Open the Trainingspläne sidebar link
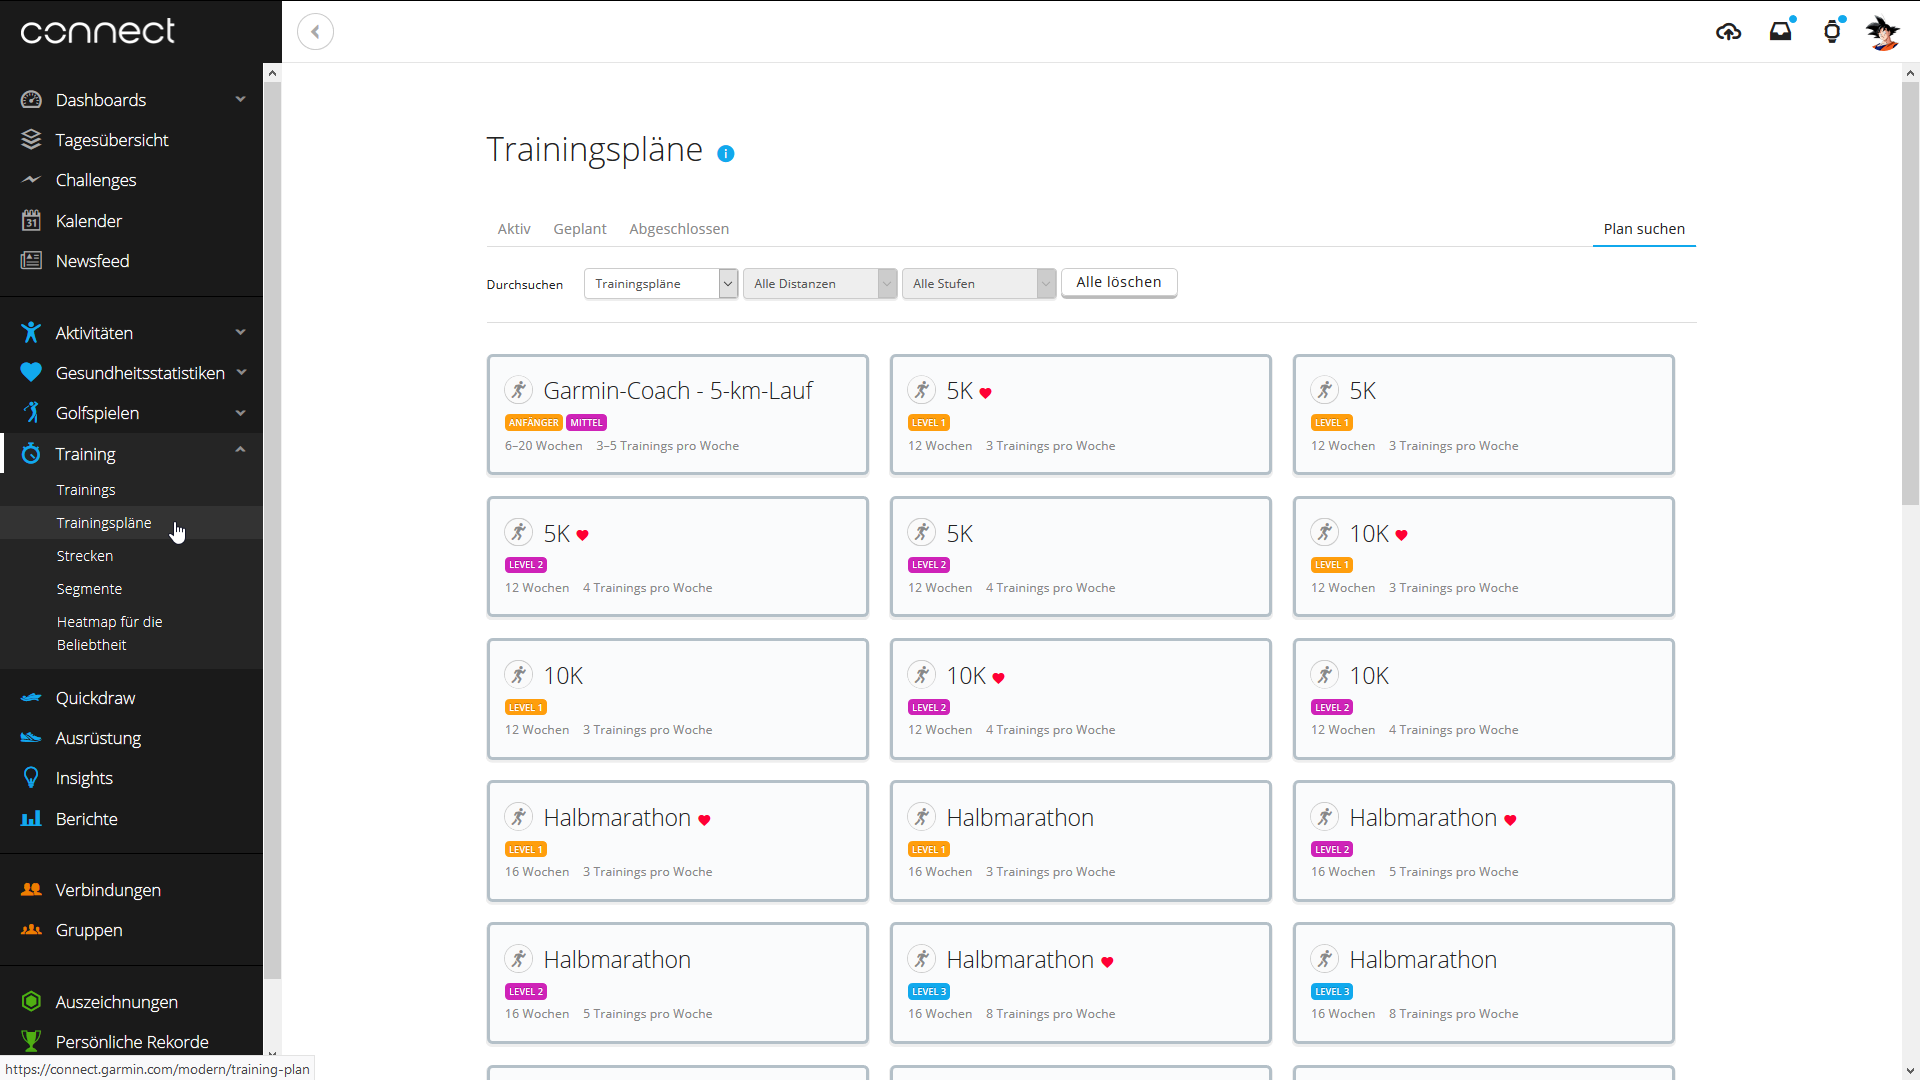1920x1080 pixels. click(104, 523)
